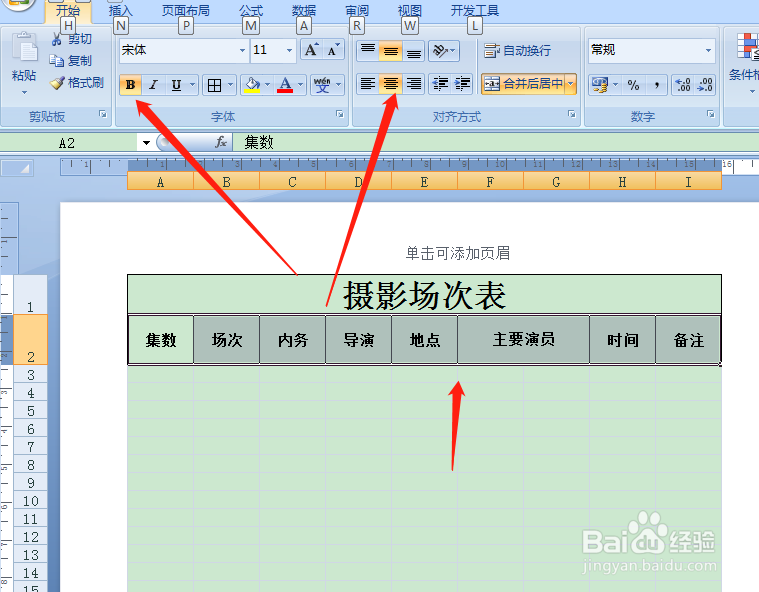Apply fill color with paint bucket icon
759x592 pixels.
[x=252, y=85]
